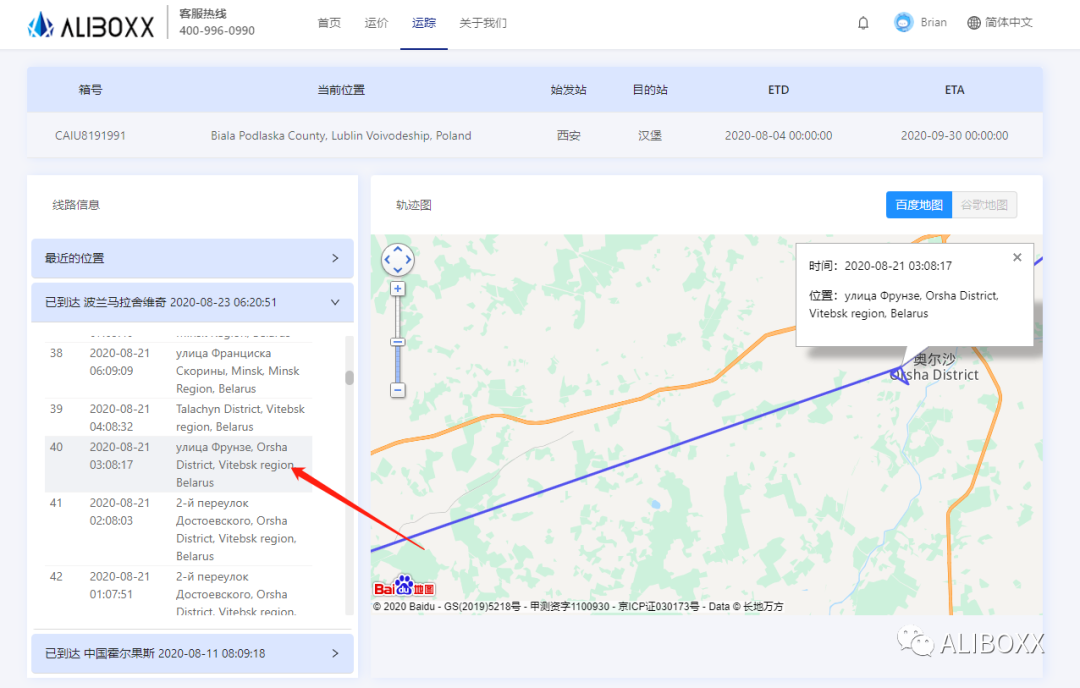Select route row 39 Talachyn District
The image size is (1080, 688).
(178, 417)
